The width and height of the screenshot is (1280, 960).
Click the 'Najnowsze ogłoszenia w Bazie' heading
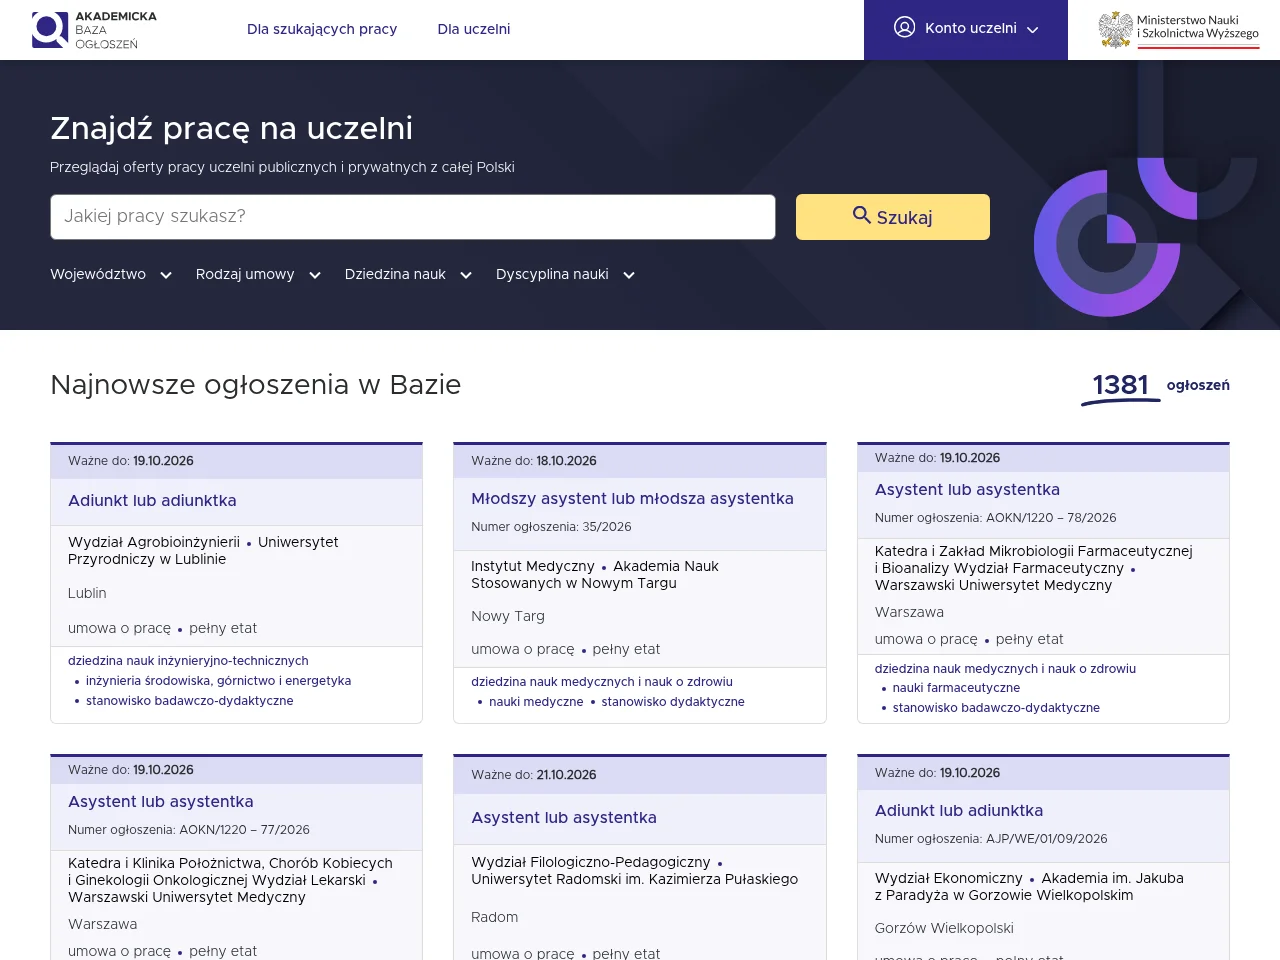256,385
